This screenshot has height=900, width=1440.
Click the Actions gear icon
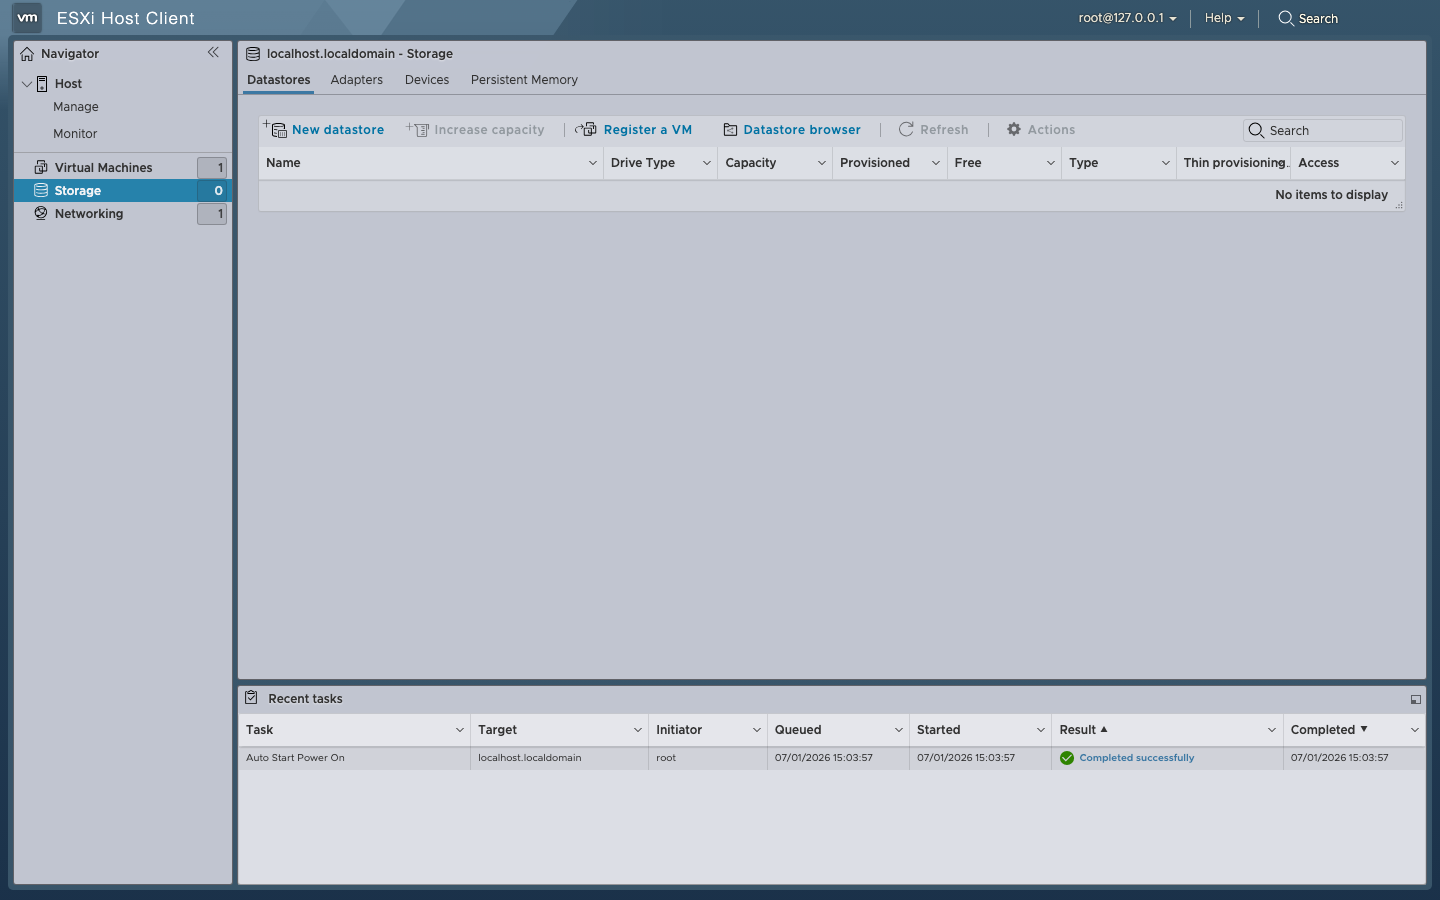1014,129
